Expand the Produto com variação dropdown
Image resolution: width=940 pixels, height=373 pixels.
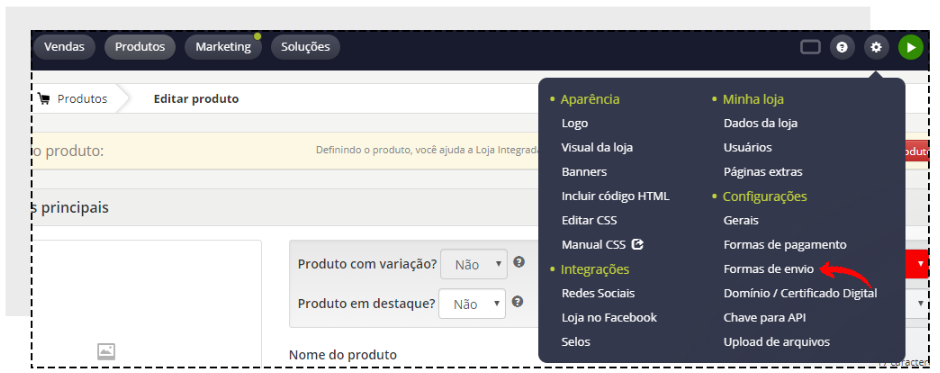[474, 264]
